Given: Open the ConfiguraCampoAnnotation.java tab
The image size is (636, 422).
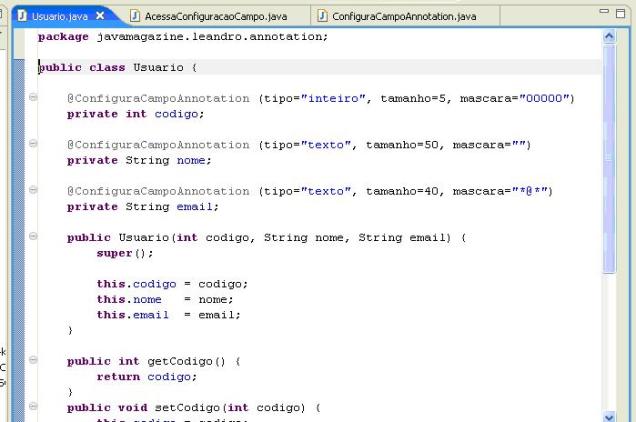Looking at the screenshot, I should click(404, 17).
